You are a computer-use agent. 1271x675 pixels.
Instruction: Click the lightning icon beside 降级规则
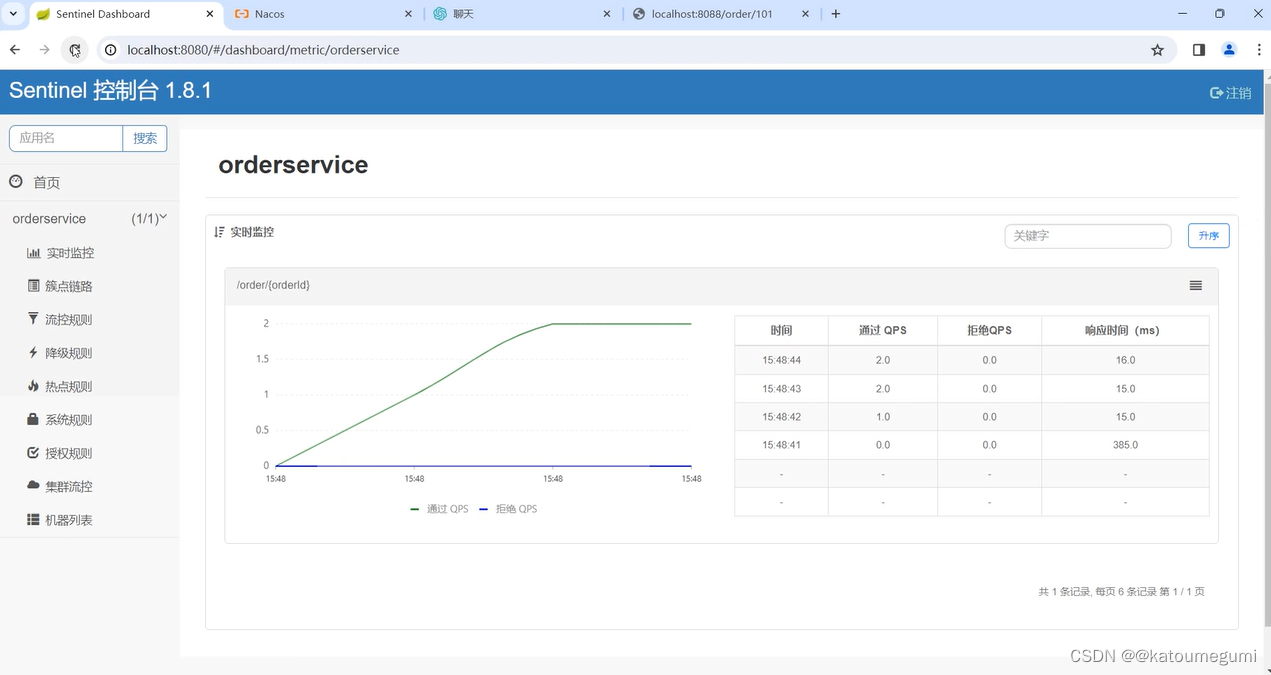tap(34, 353)
